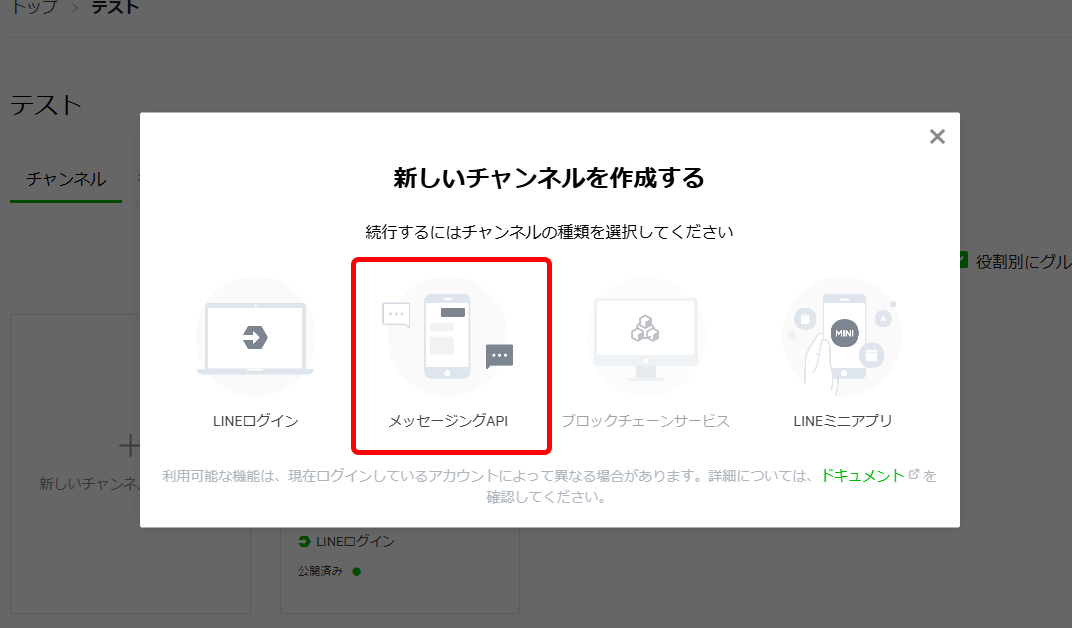Click the plus icon for new channel
The image size is (1072, 628).
click(129, 446)
